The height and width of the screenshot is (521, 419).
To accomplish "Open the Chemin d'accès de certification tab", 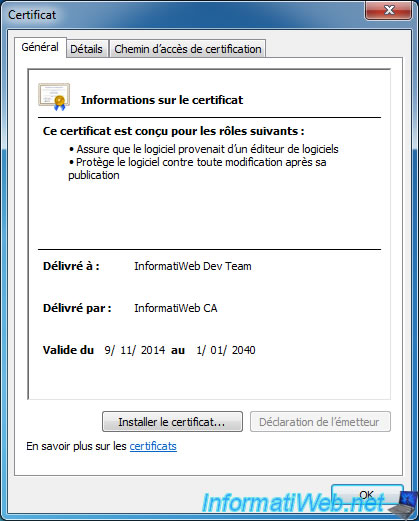I will 188,49.
